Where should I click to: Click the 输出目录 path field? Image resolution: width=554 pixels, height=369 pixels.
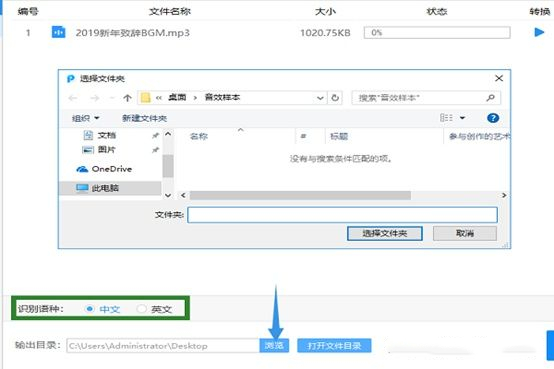[163, 346]
